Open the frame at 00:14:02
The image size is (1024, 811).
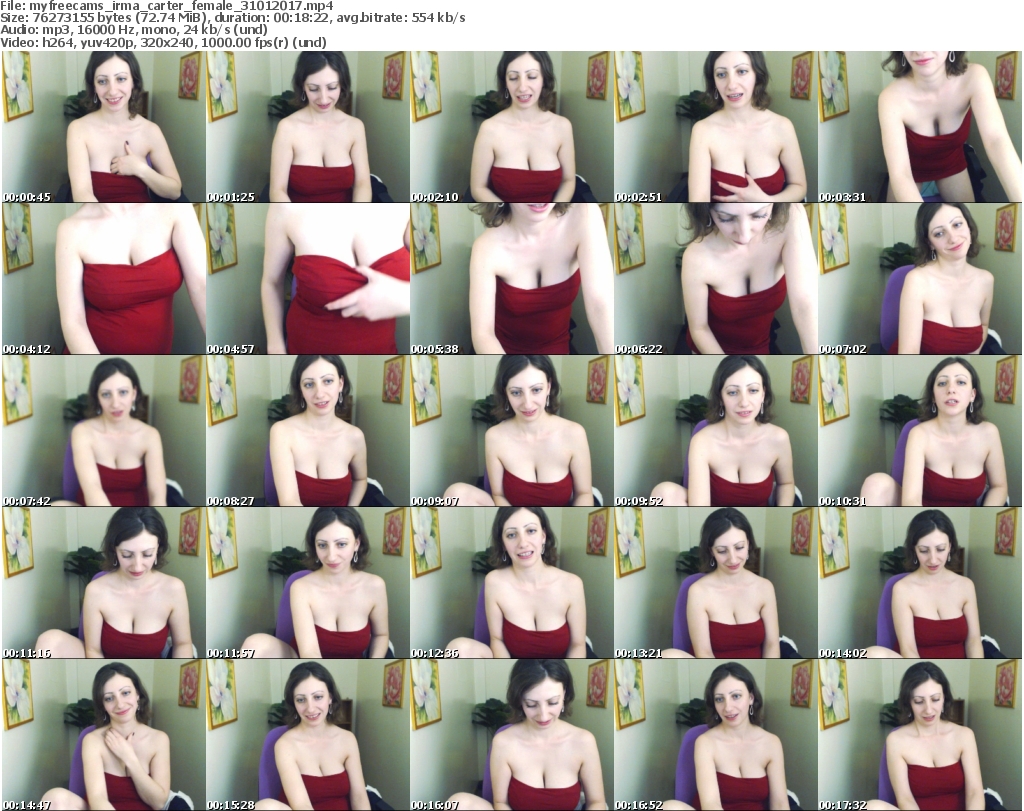[x=920, y=583]
